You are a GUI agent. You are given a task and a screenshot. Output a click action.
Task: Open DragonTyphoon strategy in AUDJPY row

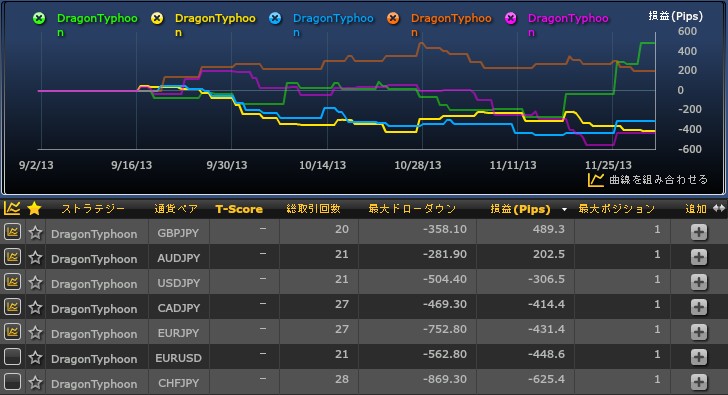94,259
